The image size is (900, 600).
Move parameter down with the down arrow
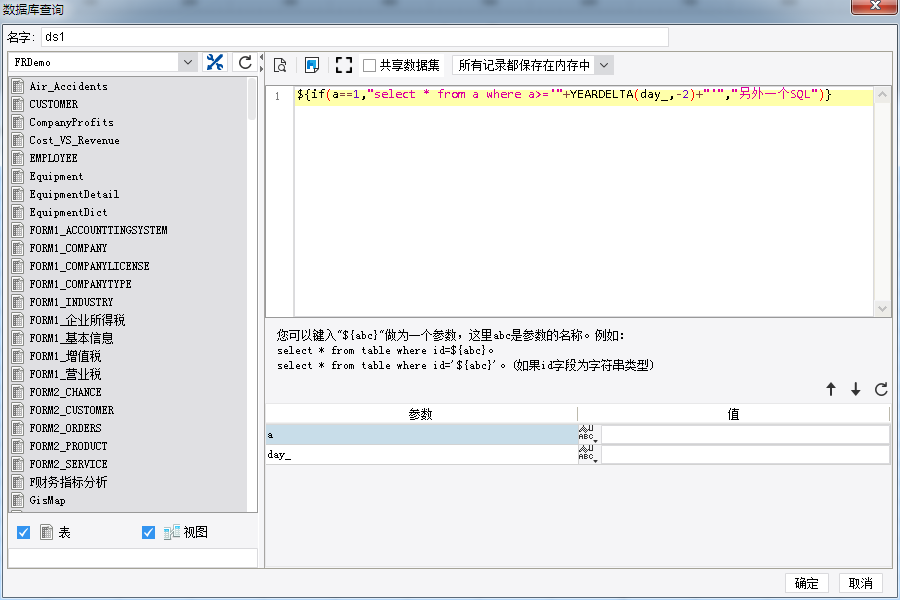pyautogui.click(x=856, y=390)
